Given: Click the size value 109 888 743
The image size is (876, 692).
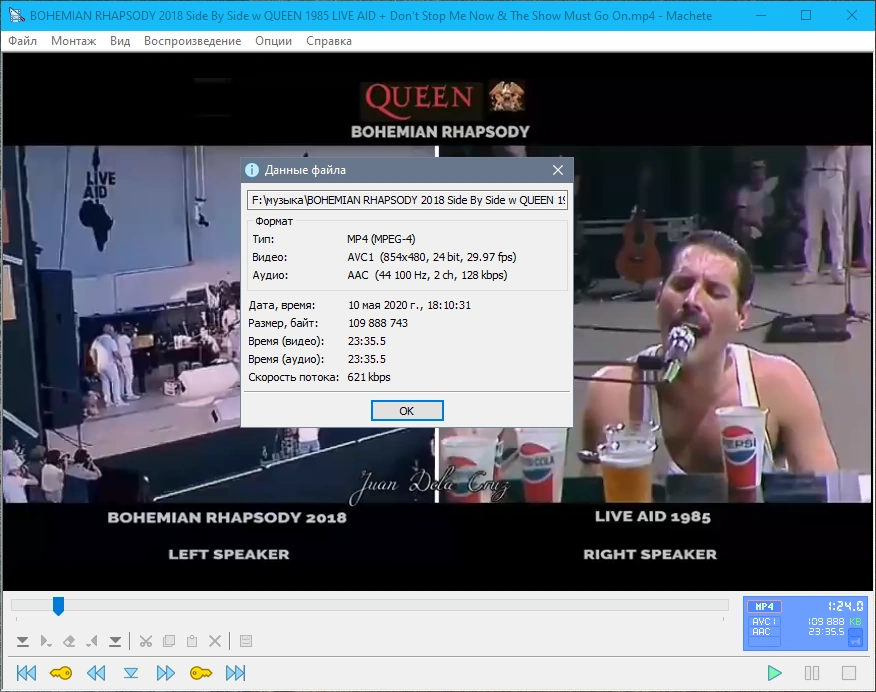Looking at the screenshot, I should coord(378,323).
